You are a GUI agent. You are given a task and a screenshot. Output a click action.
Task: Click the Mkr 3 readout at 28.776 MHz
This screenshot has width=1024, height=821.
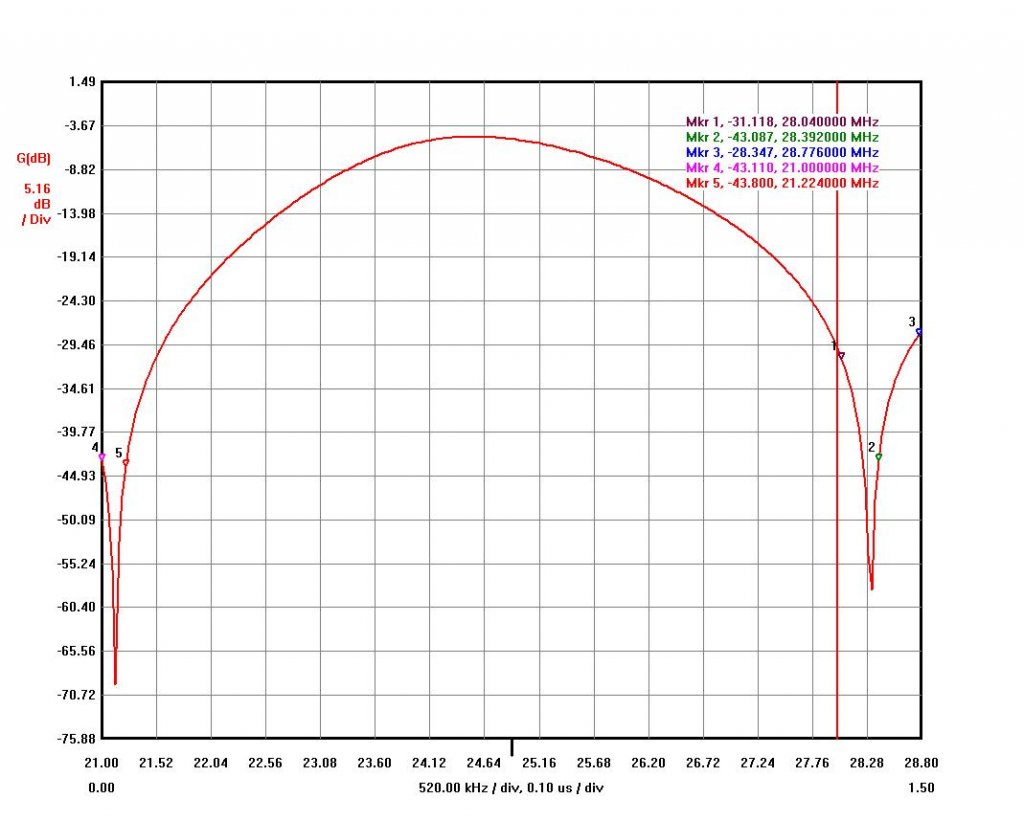click(x=782, y=152)
